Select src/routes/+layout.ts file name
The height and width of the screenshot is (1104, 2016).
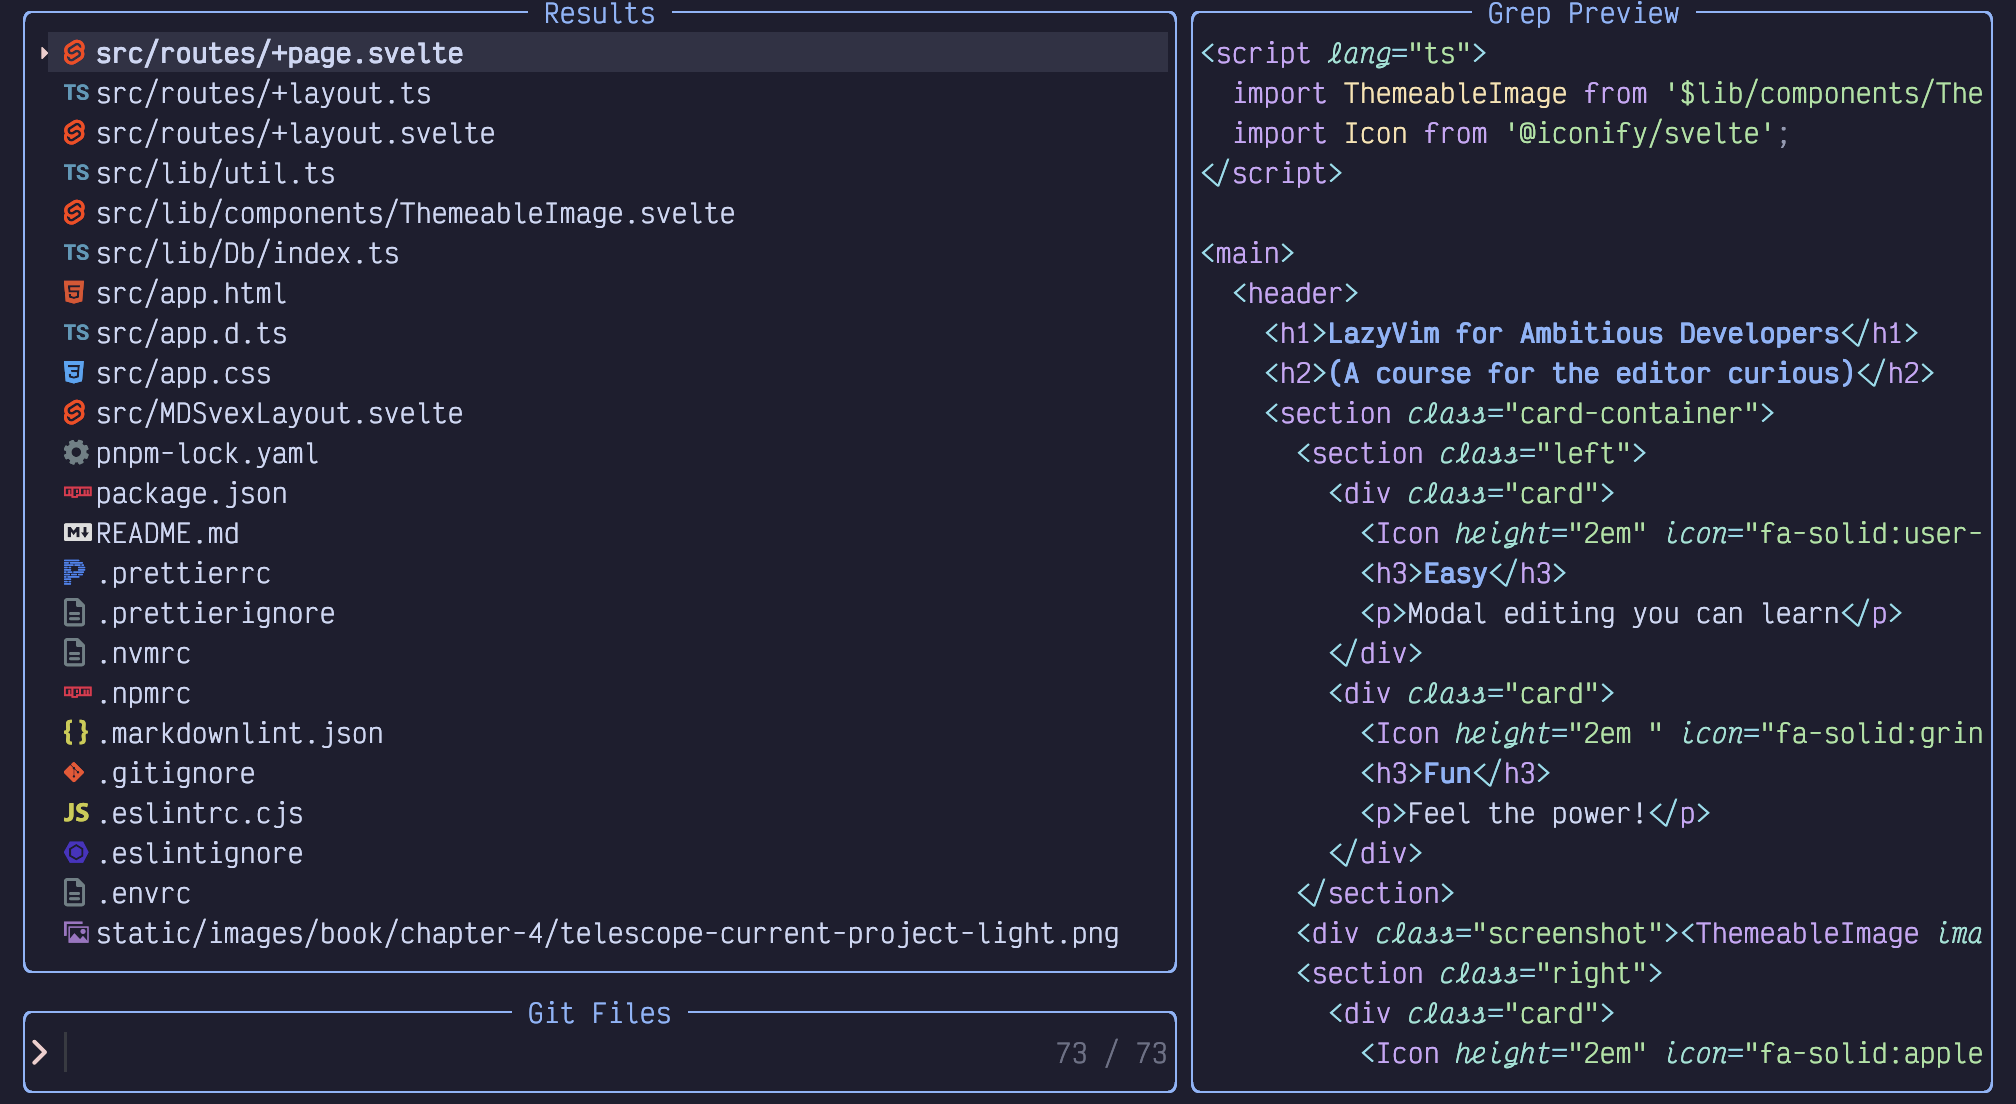263,93
